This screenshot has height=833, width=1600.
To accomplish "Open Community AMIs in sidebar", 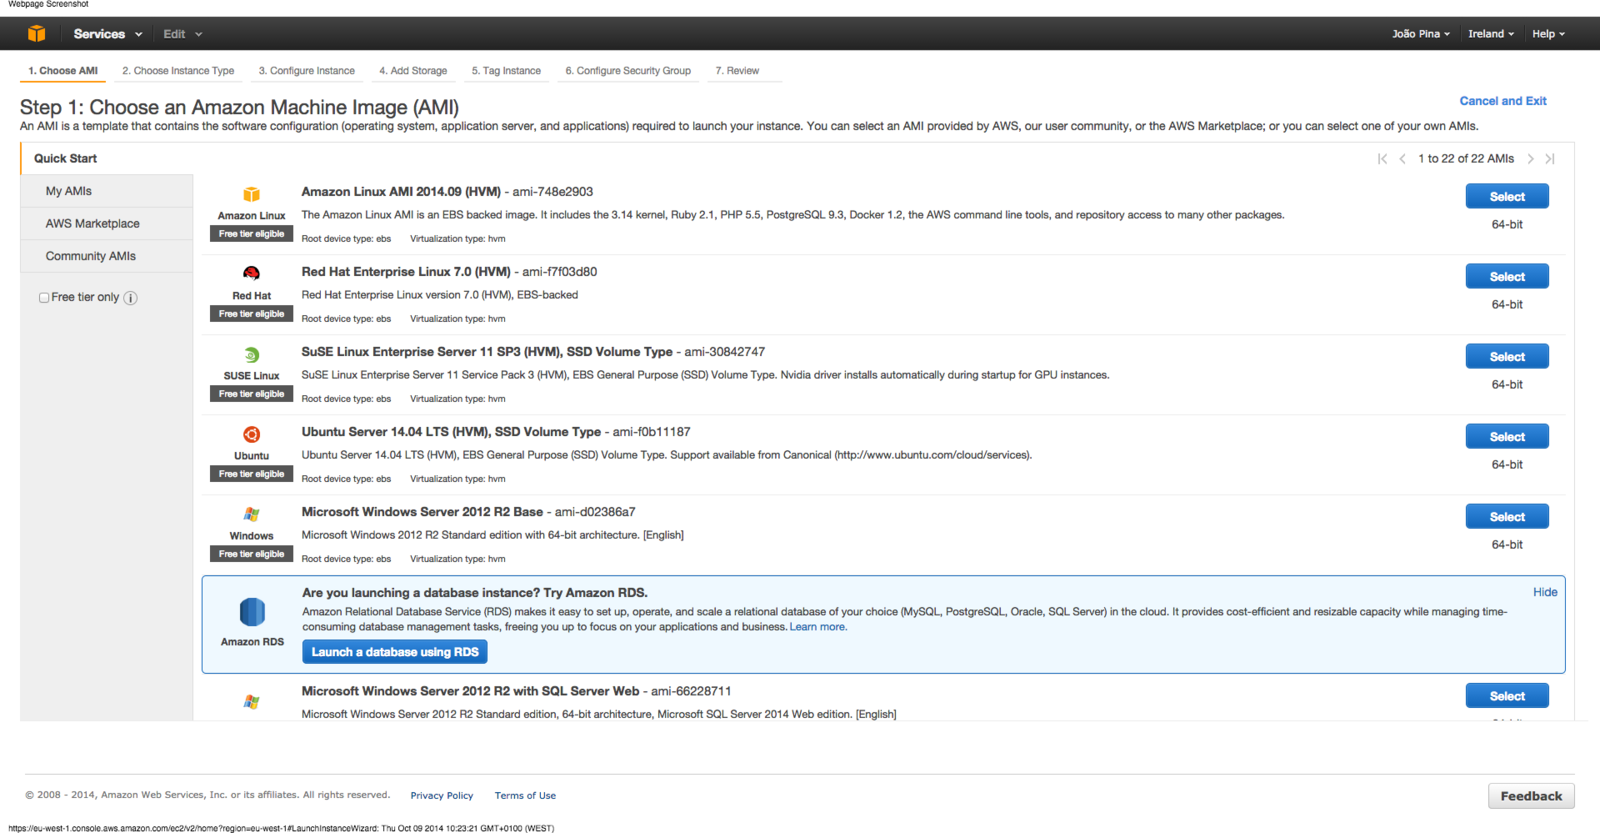I will 107,256.
